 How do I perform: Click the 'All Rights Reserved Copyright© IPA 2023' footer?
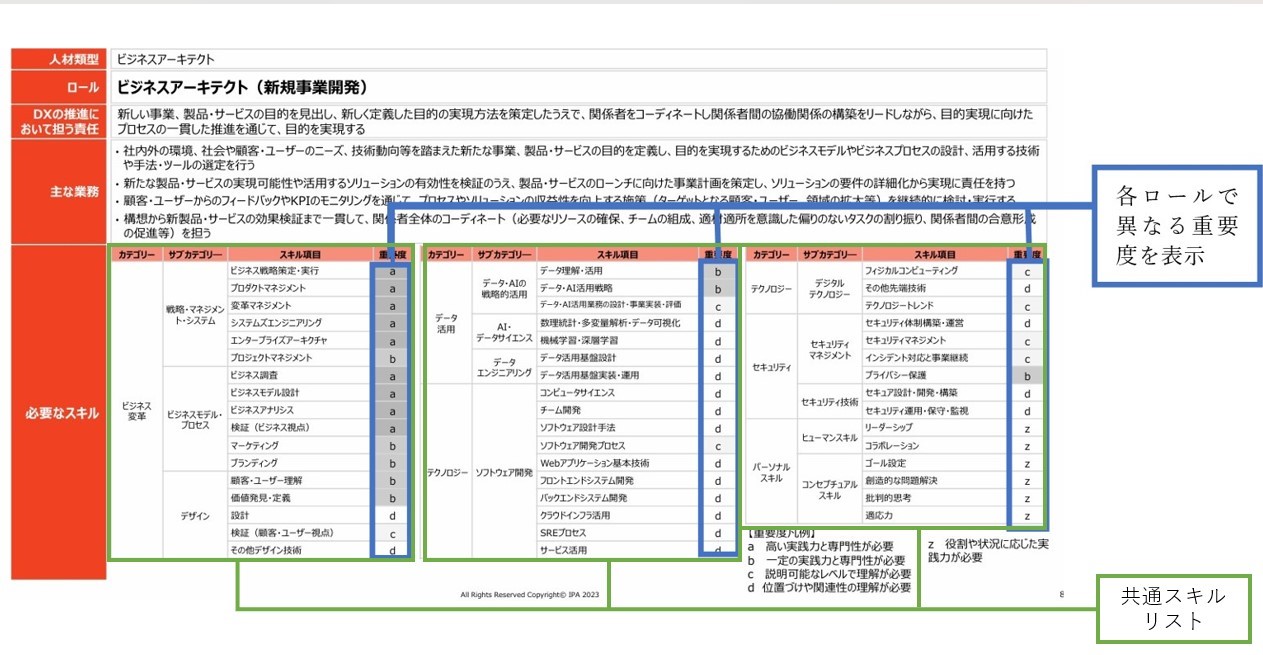[x=529, y=595]
